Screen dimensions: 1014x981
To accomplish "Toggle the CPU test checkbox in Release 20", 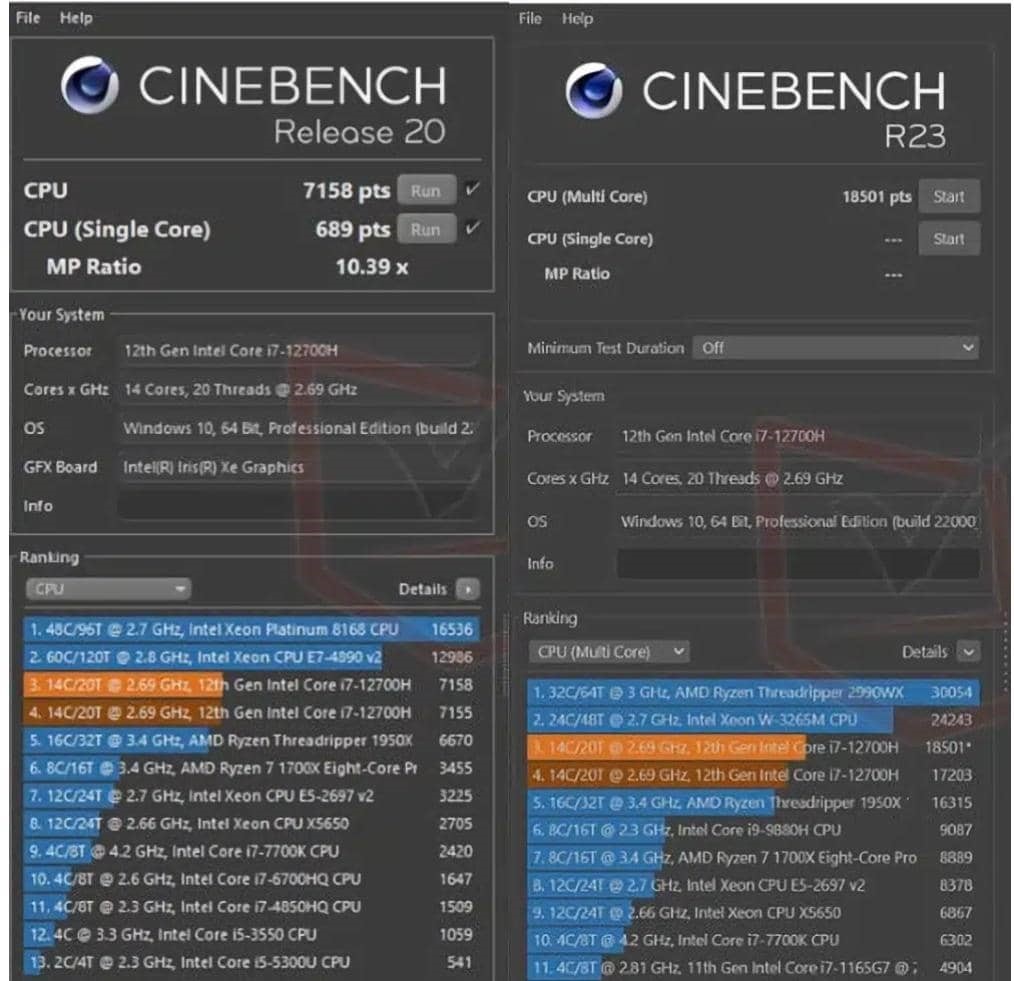I will [x=473, y=189].
